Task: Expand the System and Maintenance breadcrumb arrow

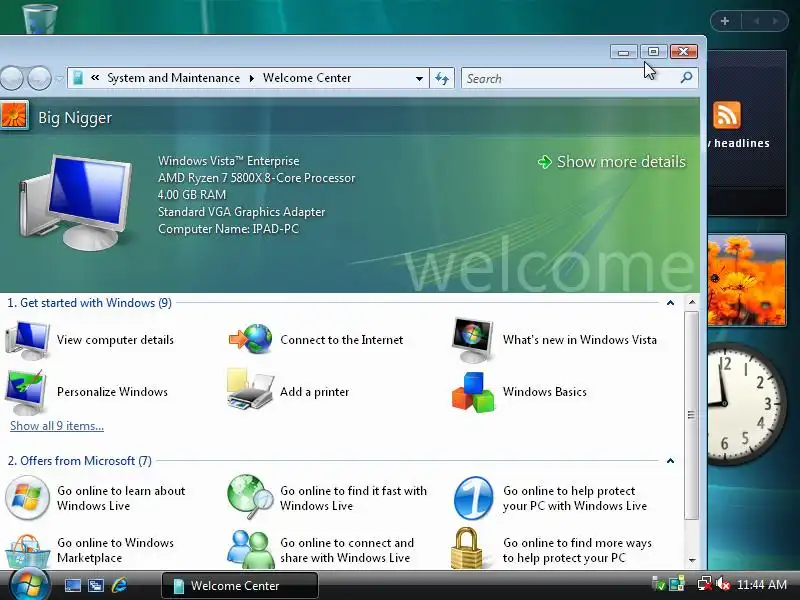Action: [252, 79]
